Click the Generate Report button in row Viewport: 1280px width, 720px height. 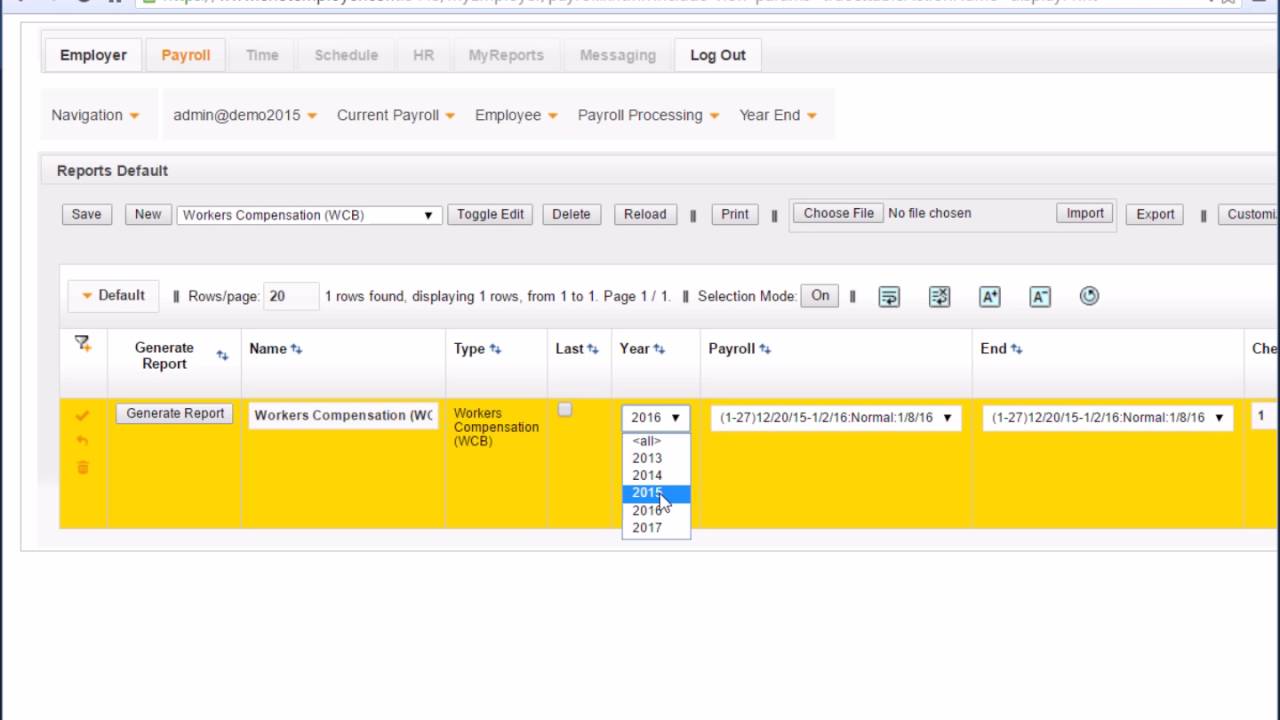pyautogui.click(x=175, y=413)
